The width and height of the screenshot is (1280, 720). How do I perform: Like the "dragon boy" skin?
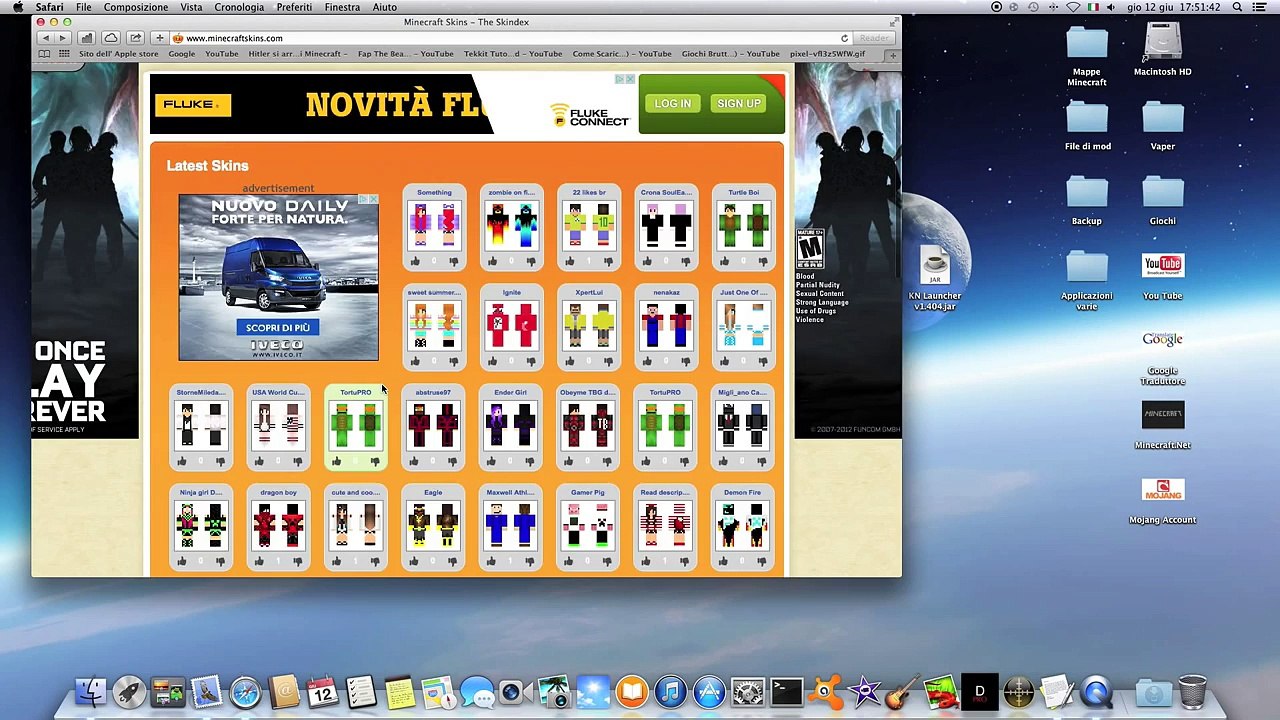click(259, 562)
